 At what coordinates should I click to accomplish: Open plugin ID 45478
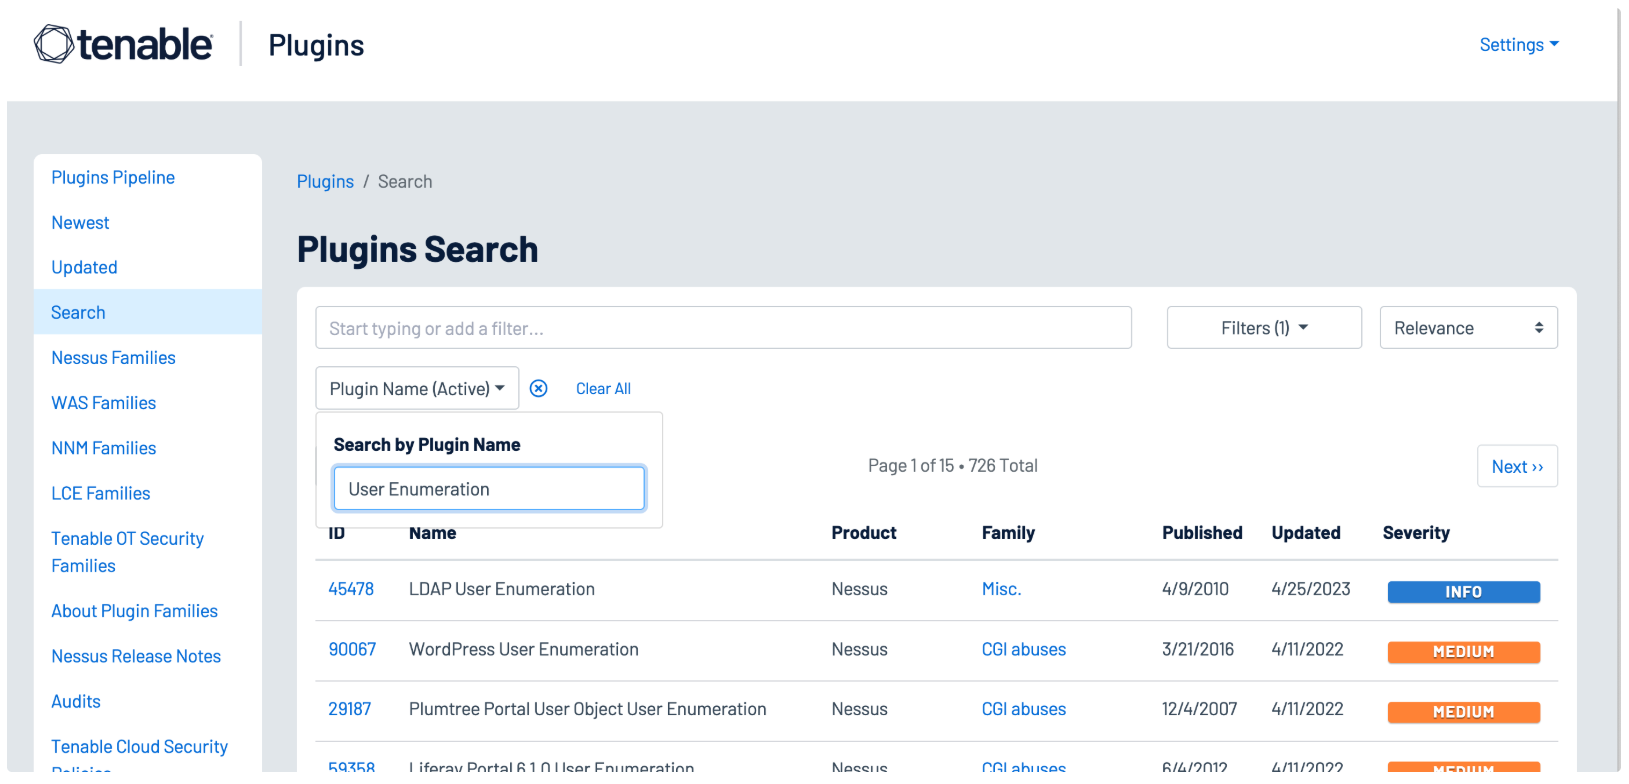351,590
